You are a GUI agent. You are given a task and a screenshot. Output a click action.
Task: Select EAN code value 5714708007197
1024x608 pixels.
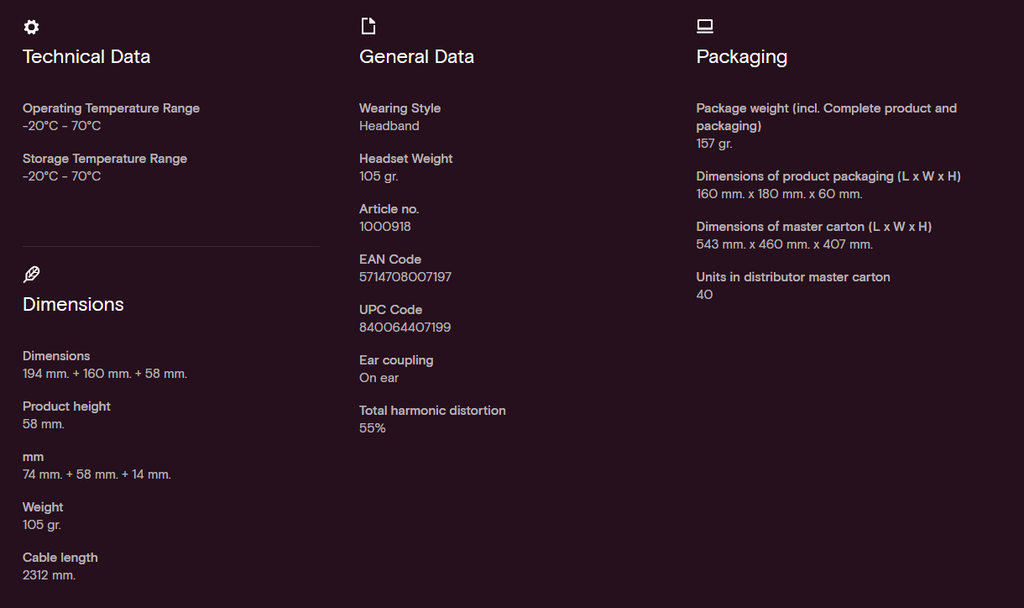coord(405,277)
